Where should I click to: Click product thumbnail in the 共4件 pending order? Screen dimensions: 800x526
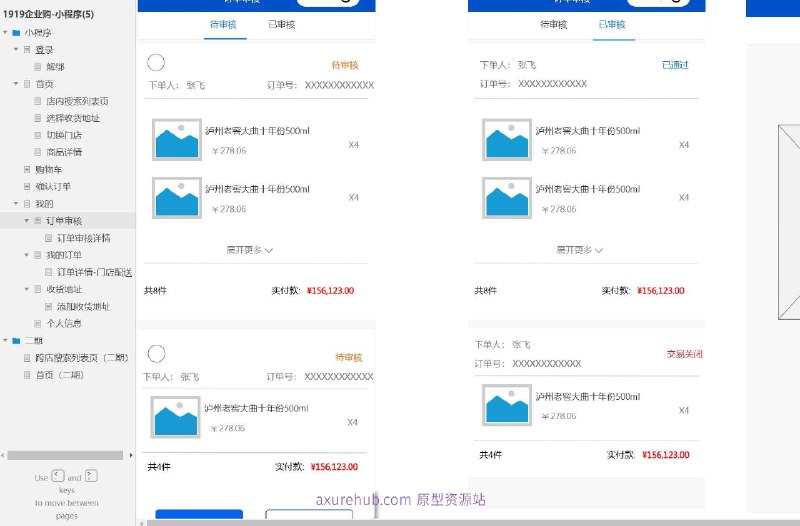point(176,417)
